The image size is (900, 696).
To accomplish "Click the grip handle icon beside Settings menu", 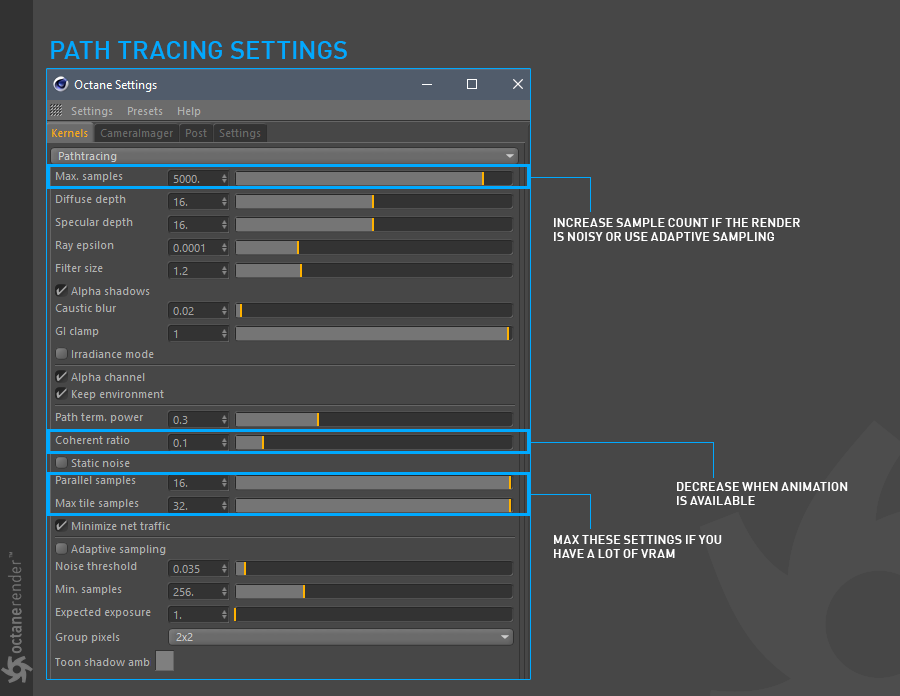I will tap(56, 111).
